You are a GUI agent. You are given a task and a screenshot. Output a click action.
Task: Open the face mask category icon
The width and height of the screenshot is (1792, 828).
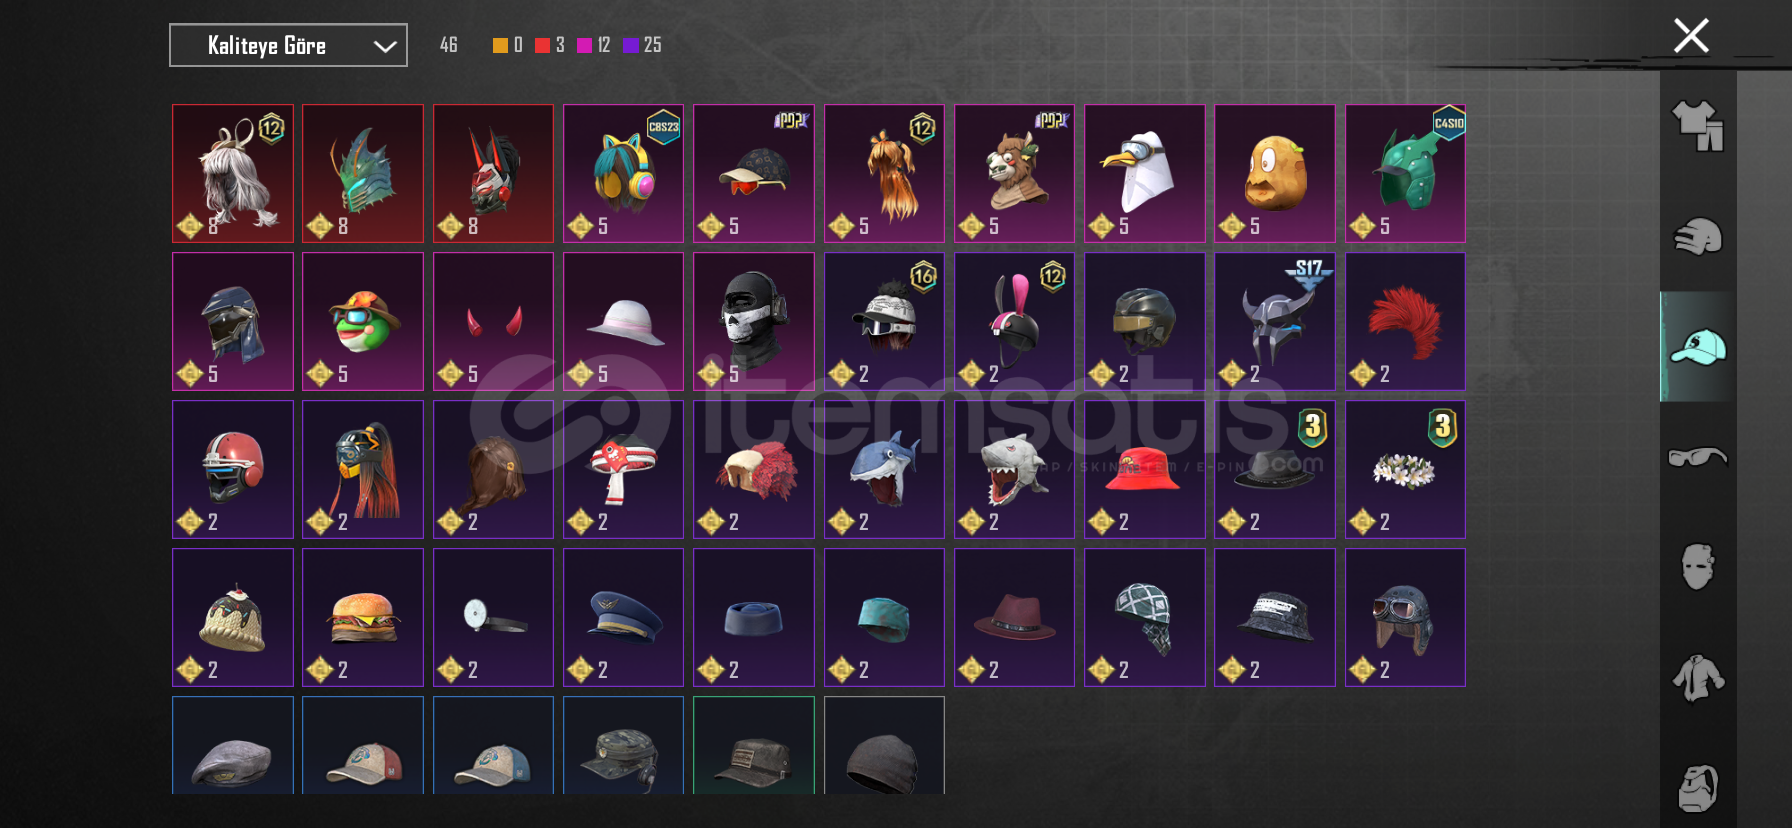[x=1698, y=567]
